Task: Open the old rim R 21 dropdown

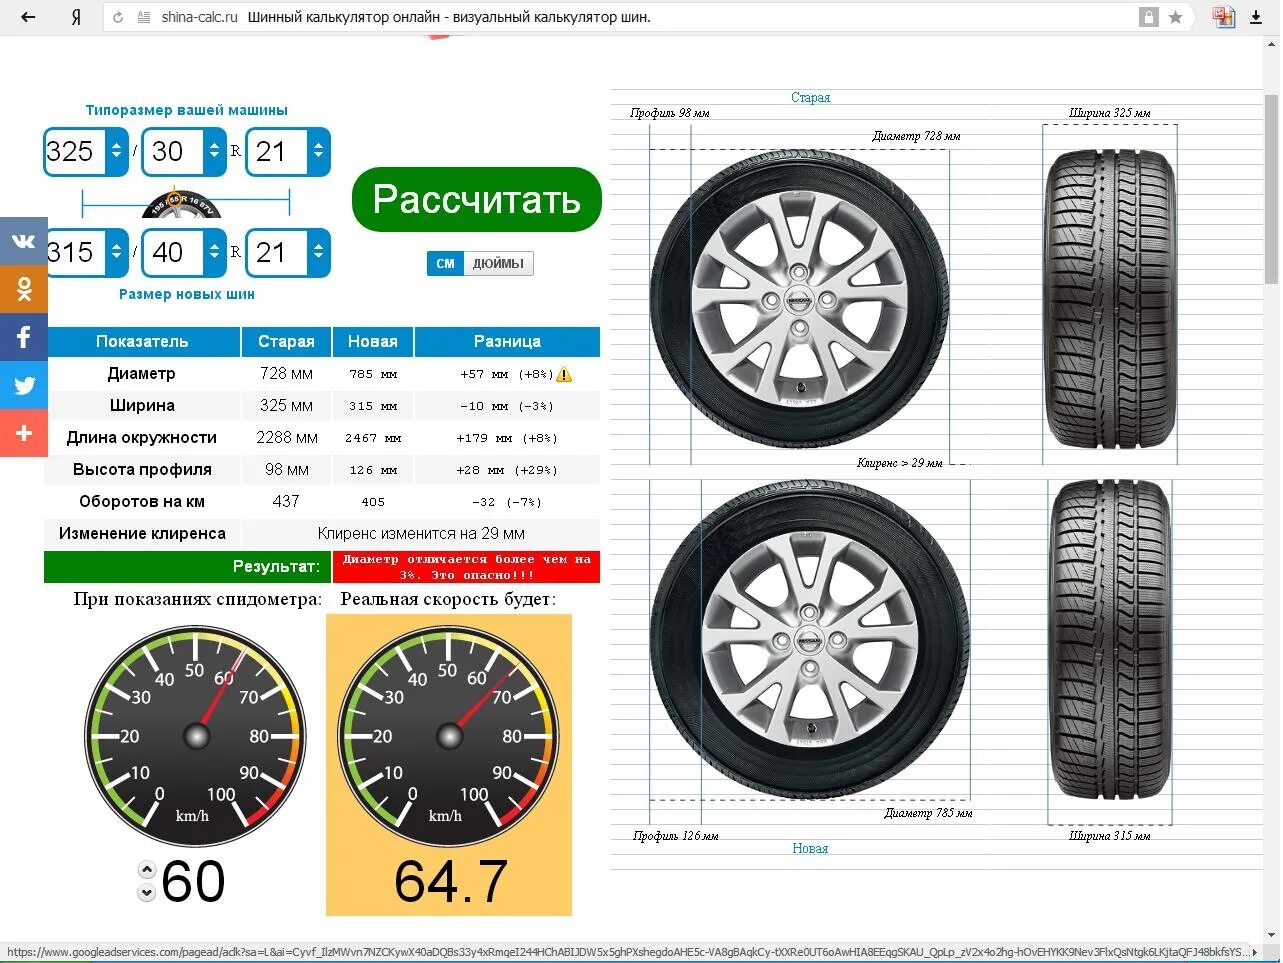Action: (288, 152)
